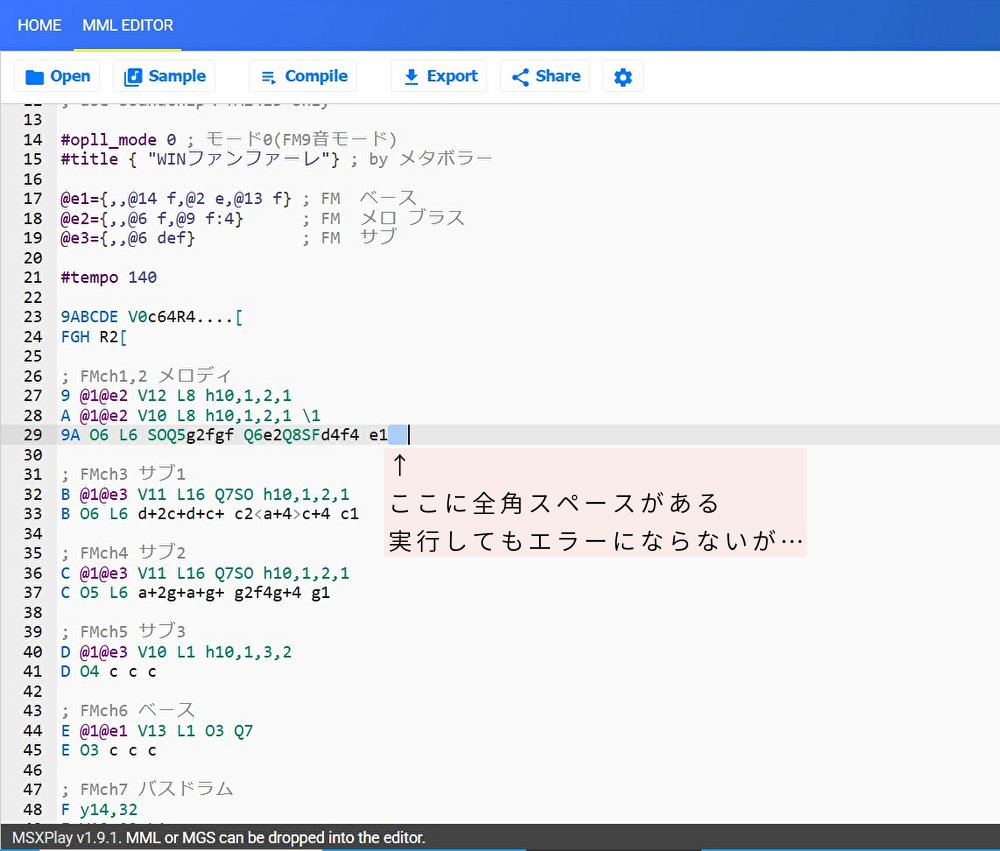This screenshot has width=1000, height=851.
Task: Click the line 'A @1@e2 V10 L8 h10,1,2,1 \1'
Action: (x=191, y=415)
